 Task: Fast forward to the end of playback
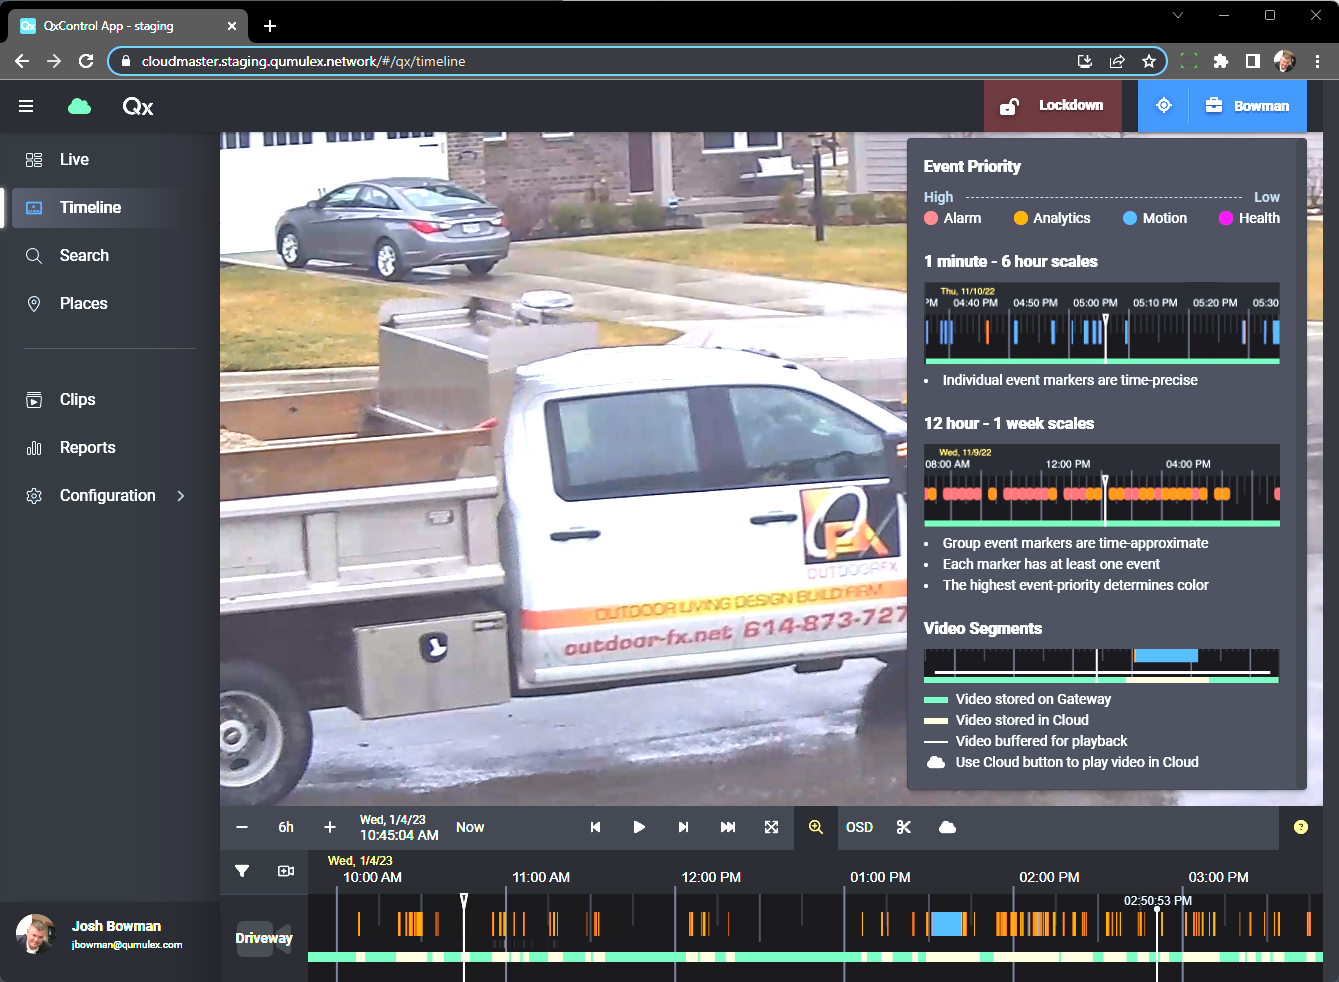point(728,828)
